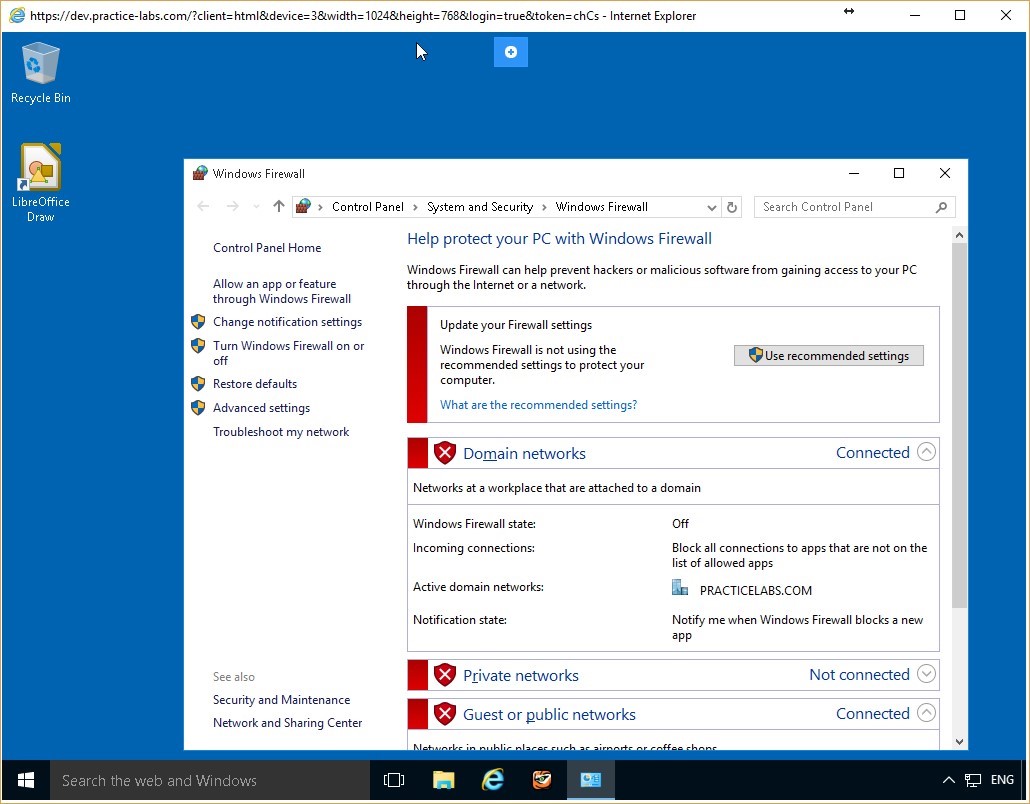The width and height of the screenshot is (1030, 804).
Task: Open File Explorer from the taskbar
Action: pos(443,780)
